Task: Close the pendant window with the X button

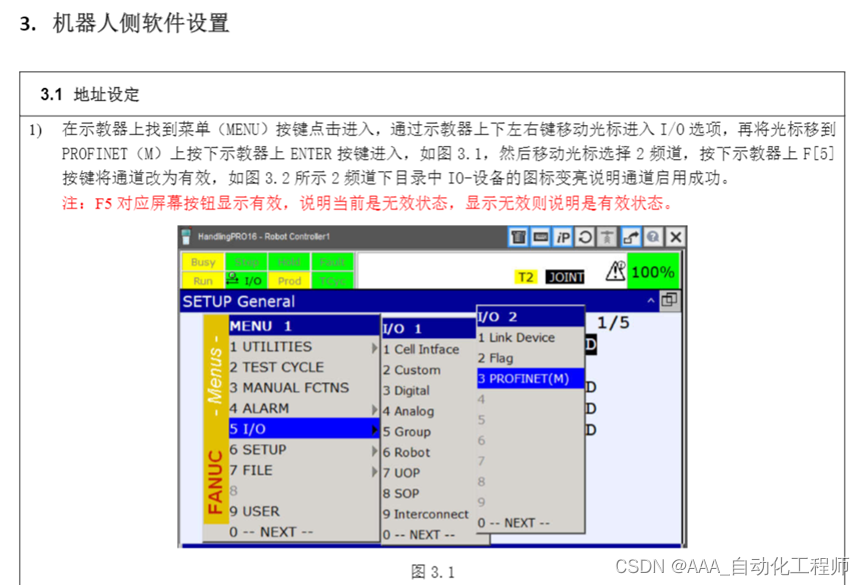Action: pyautogui.click(x=676, y=237)
